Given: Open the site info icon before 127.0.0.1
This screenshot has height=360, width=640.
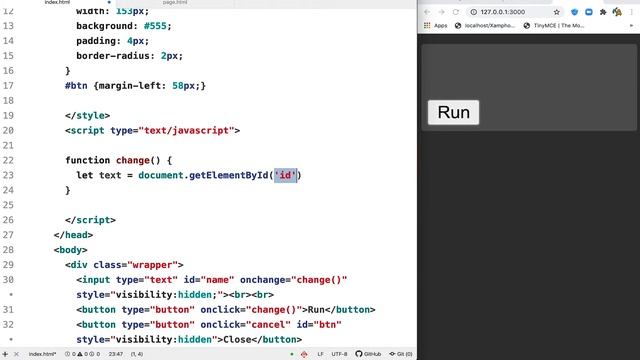Looking at the screenshot, I should pyautogui.click(x=473, y=12).
